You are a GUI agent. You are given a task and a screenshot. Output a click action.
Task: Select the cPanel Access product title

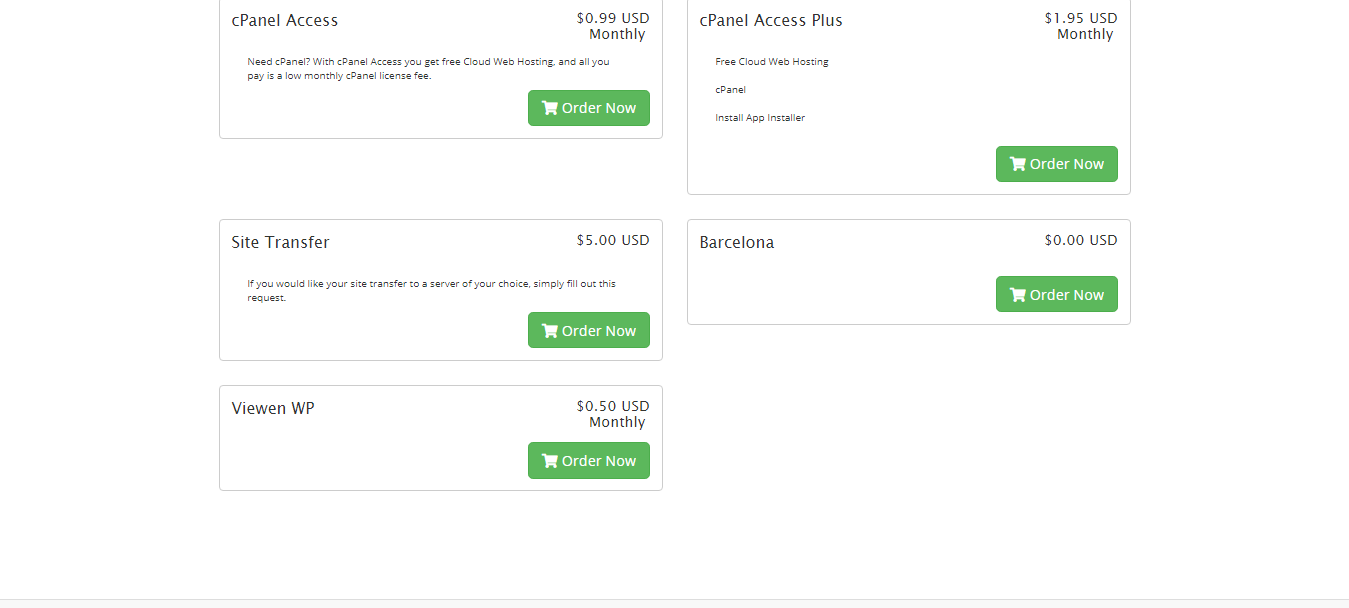click(285, 20)
